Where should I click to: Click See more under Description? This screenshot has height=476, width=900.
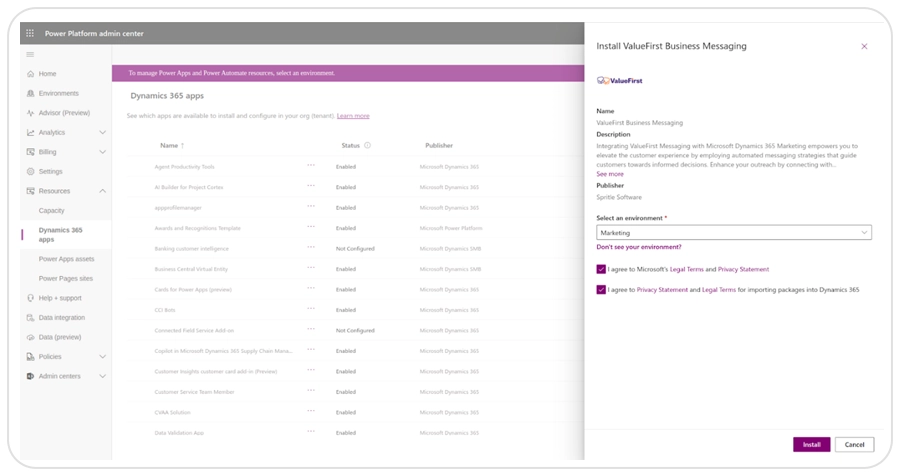pyautogui.click(x=610, y=174)
